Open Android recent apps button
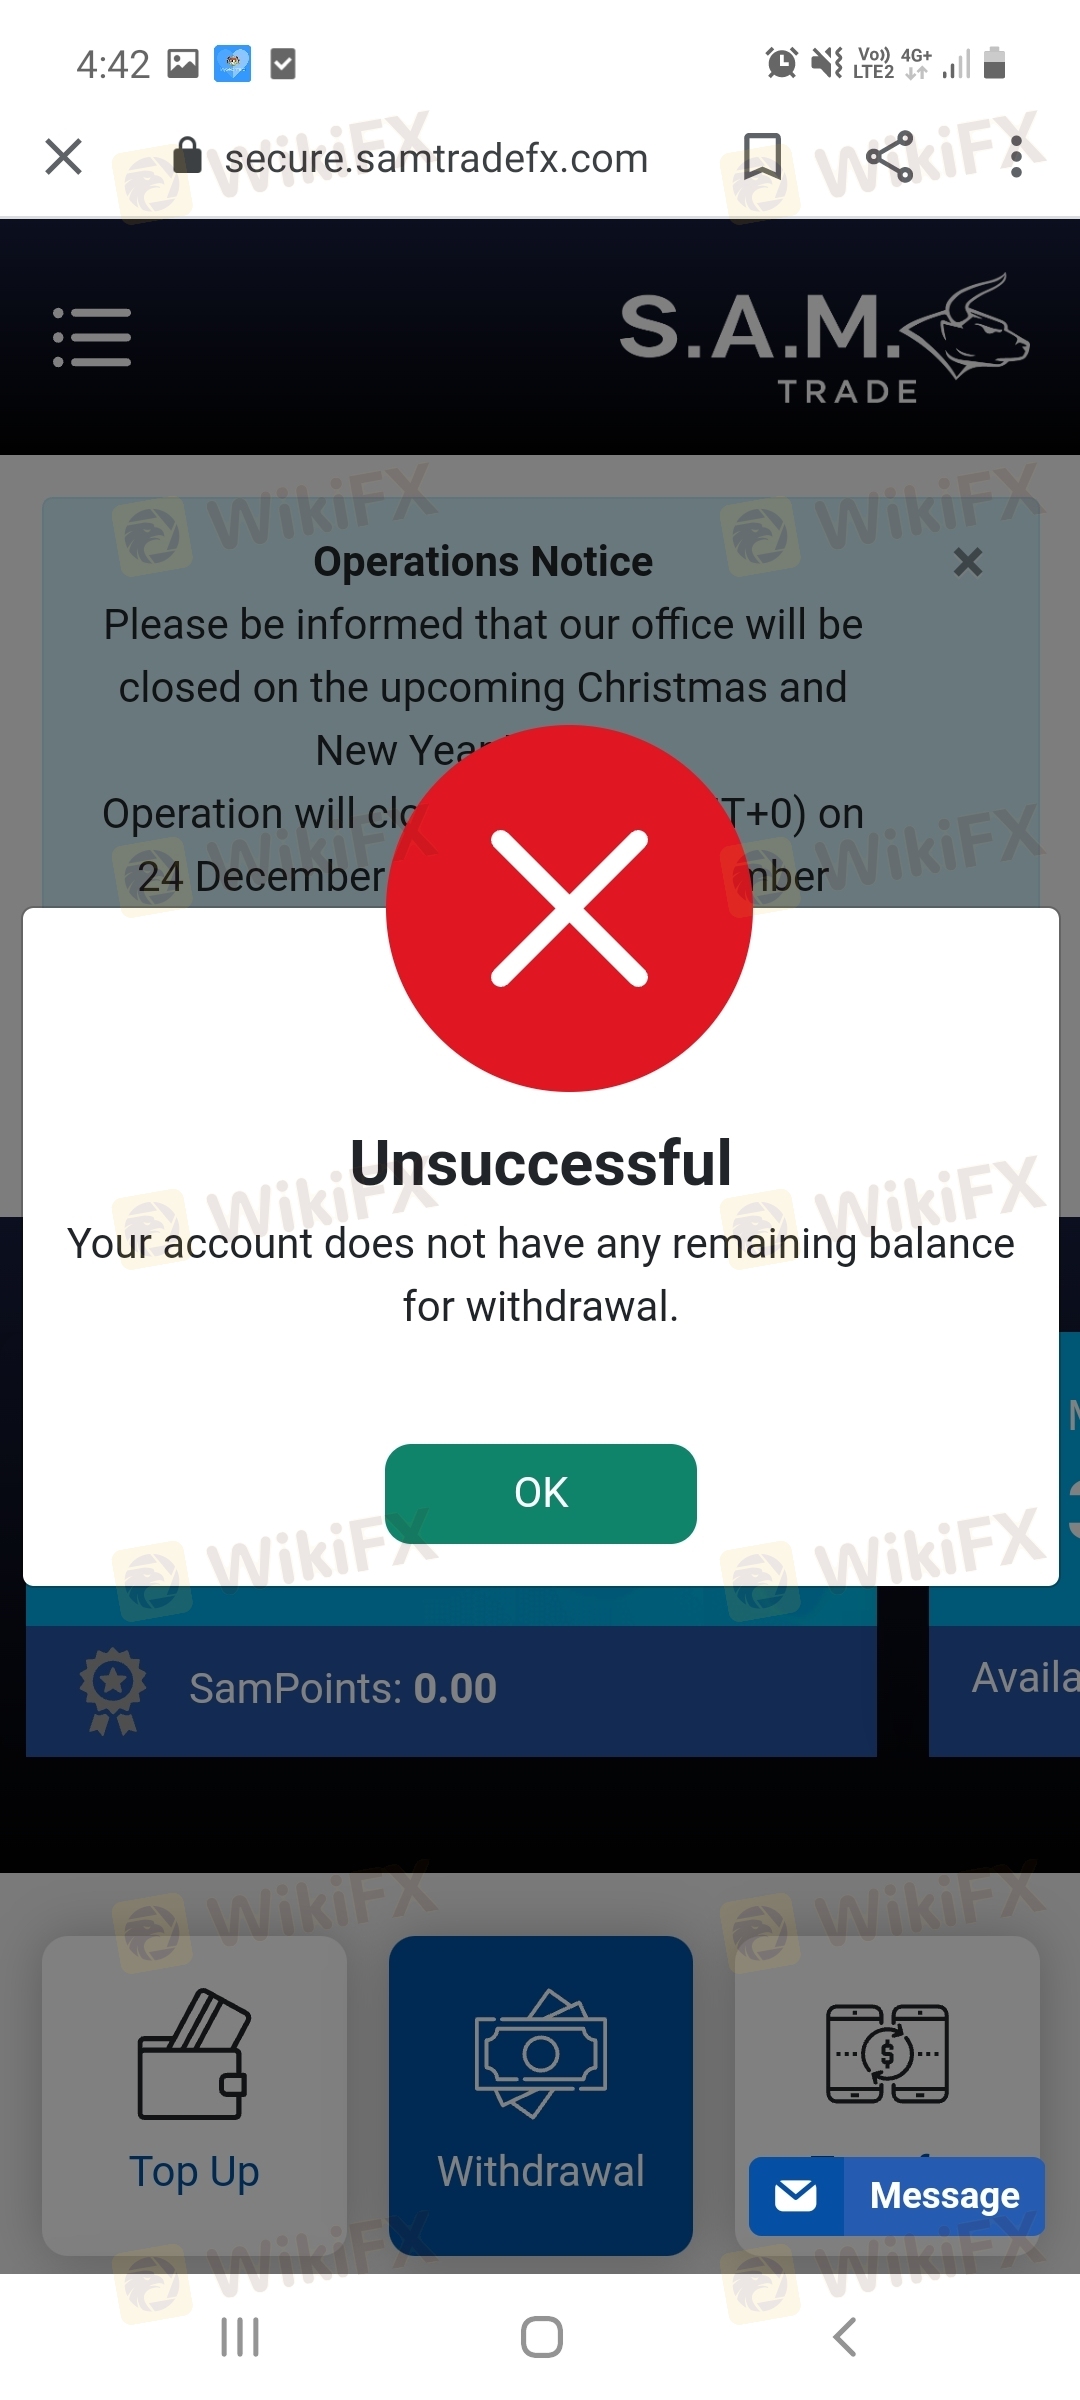Viewport: 1080px width, 2400px height. point(240,2337)
